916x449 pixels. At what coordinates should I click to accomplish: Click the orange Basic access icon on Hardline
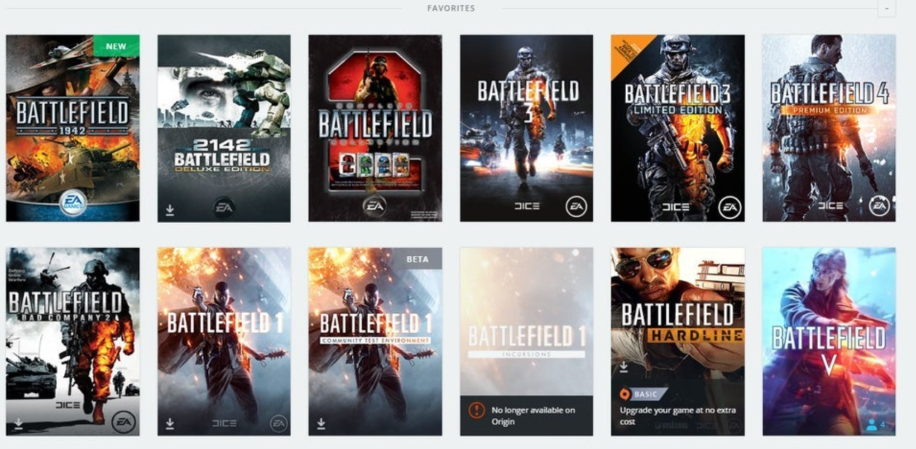[x=625, y=394]
